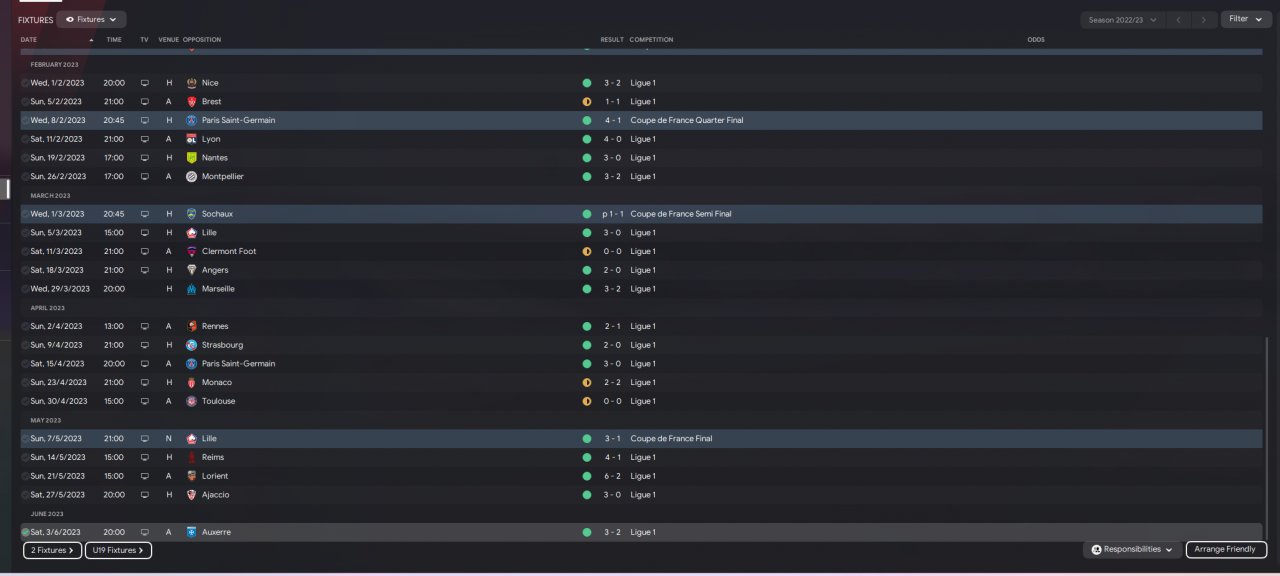
Task: Toggle the circle checkbox beside Wed, 1/2/2023
Action: [26, 83]
